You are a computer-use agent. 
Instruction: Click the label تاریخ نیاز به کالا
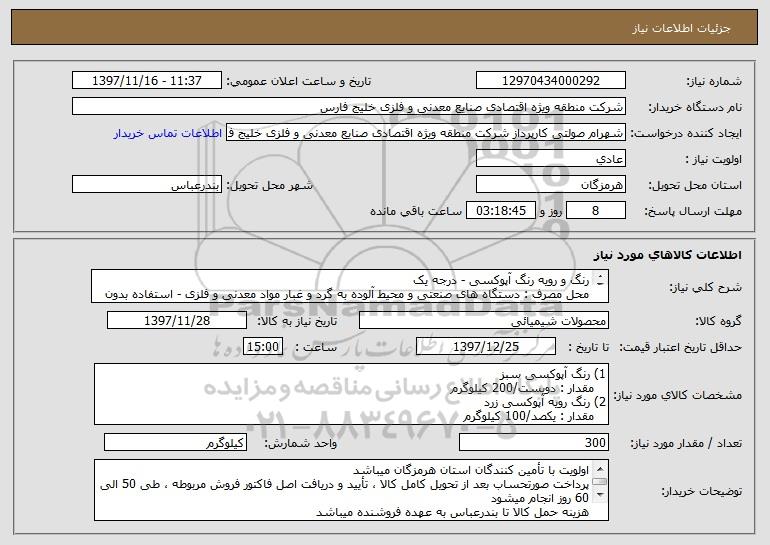coord(297,321)
